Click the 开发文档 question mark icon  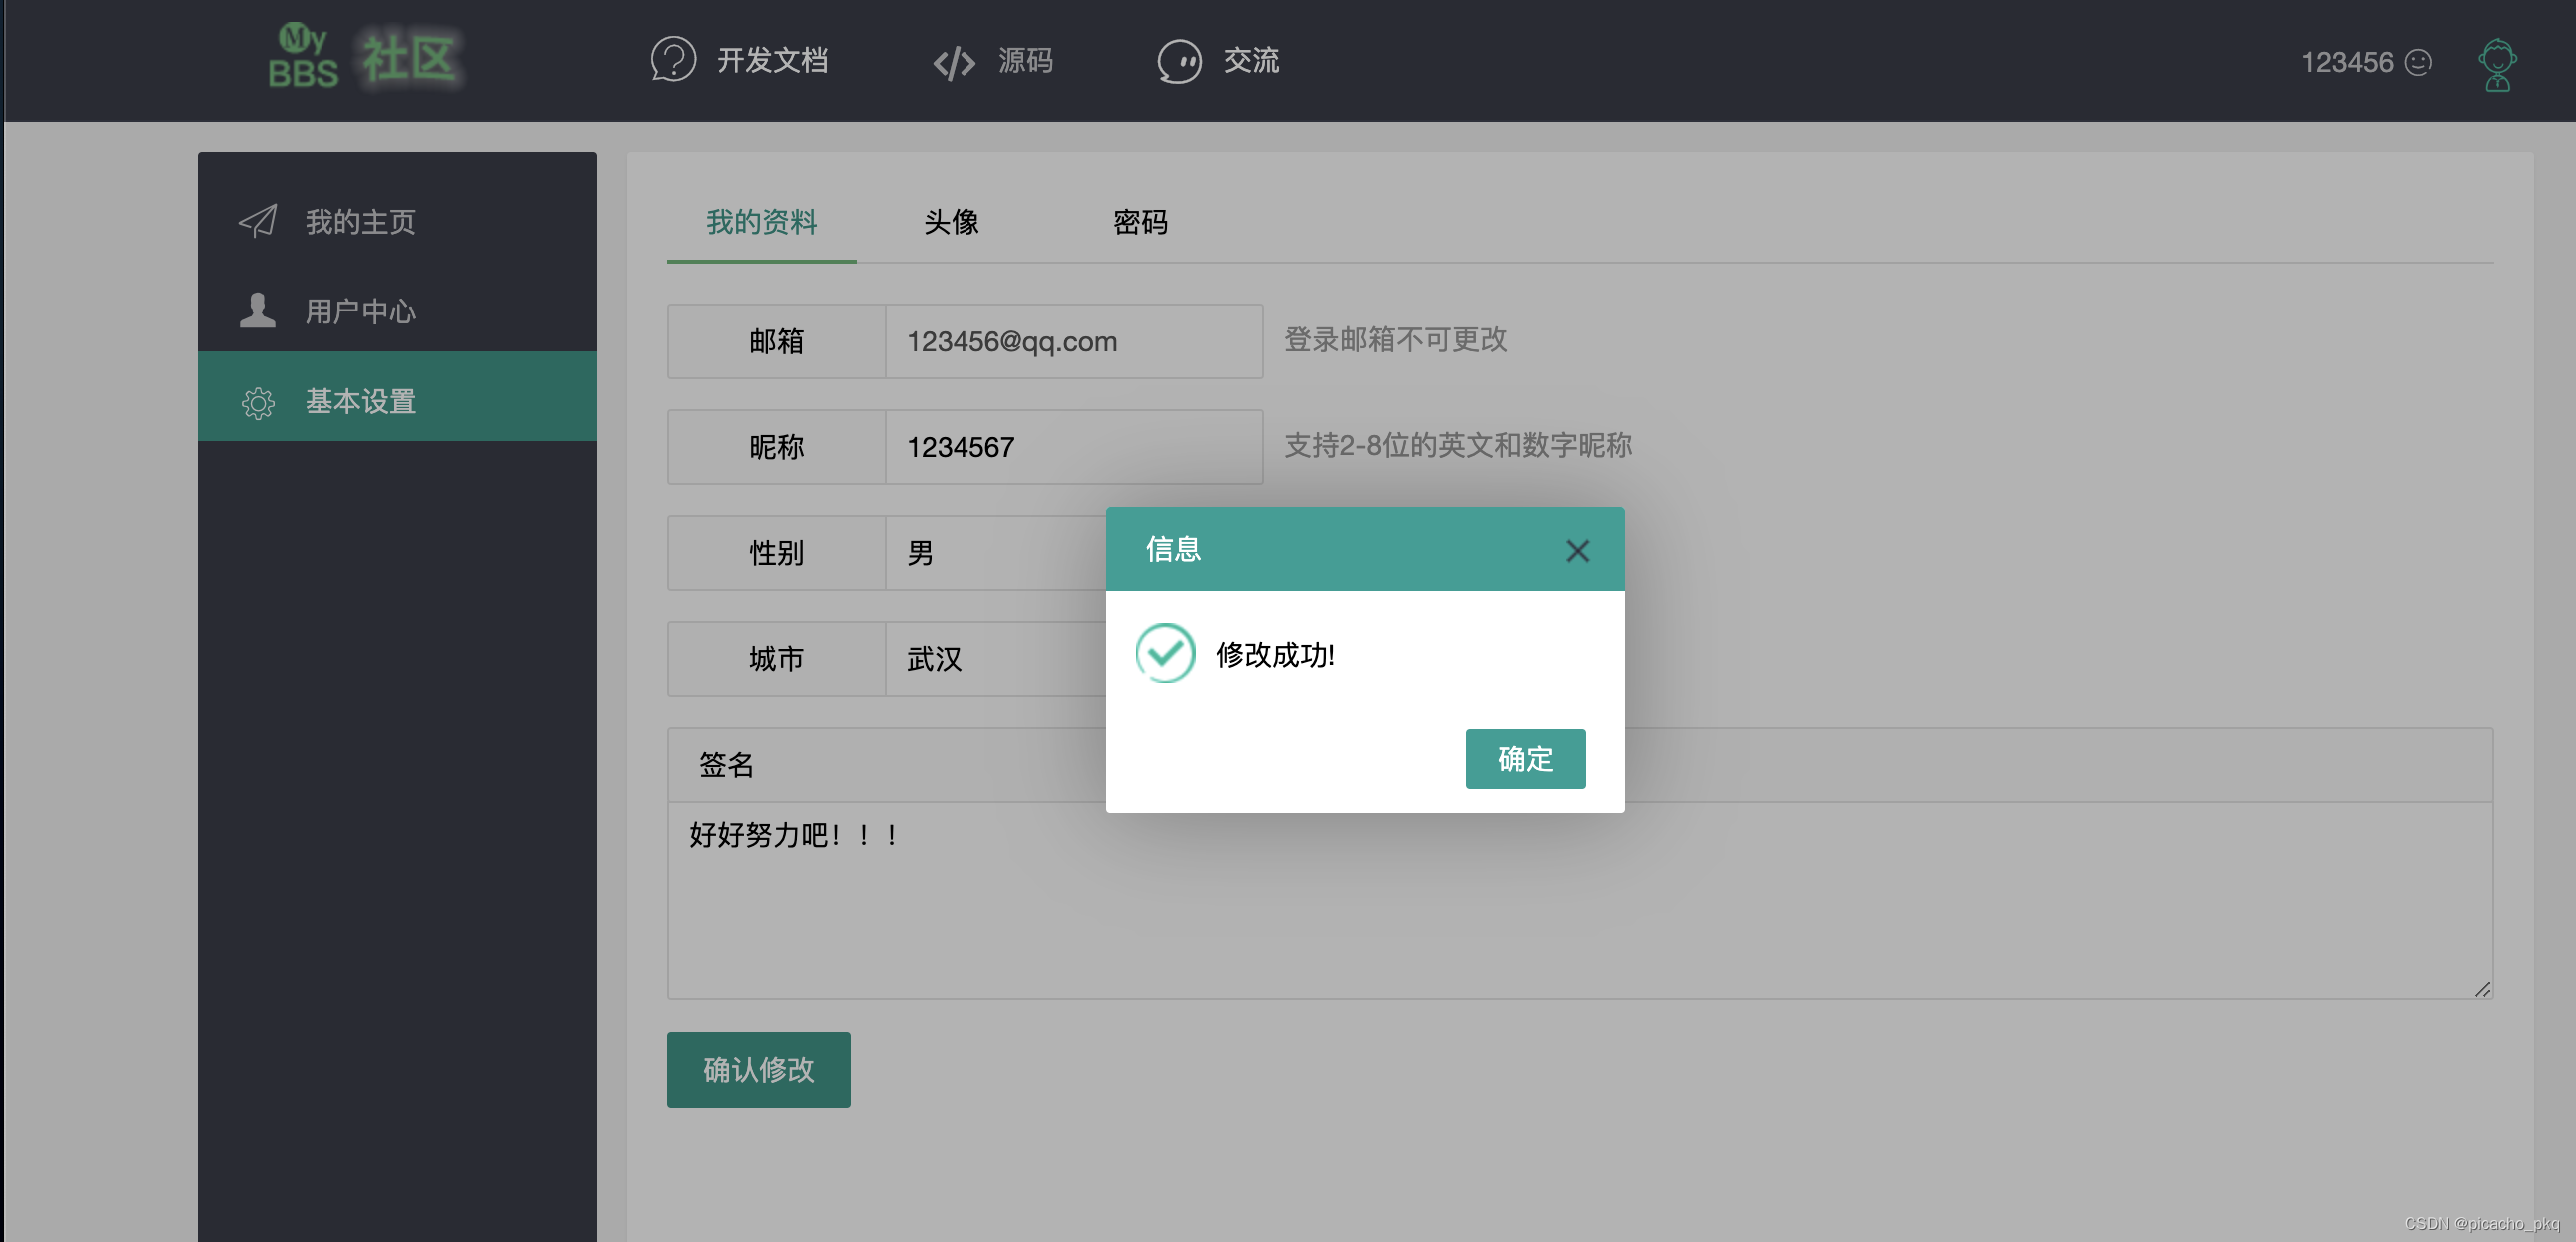[673, 60]
